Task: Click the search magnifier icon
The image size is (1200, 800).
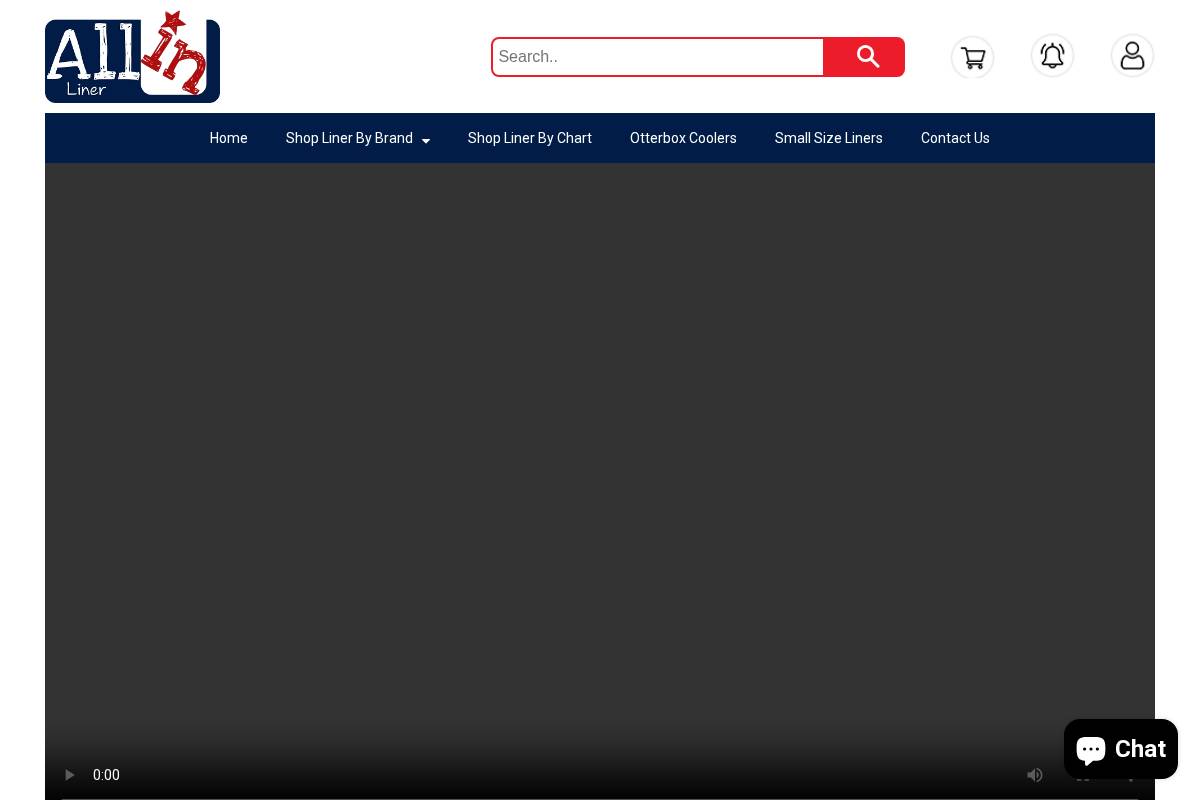Action: (x=865, y=57)
